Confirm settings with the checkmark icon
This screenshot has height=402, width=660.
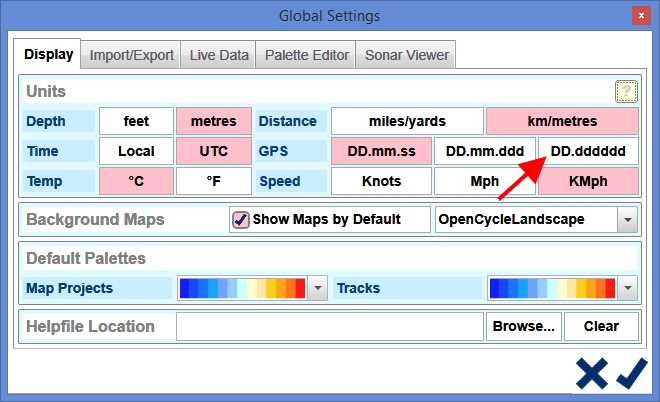pyautogui.click(x=631, y=373)
